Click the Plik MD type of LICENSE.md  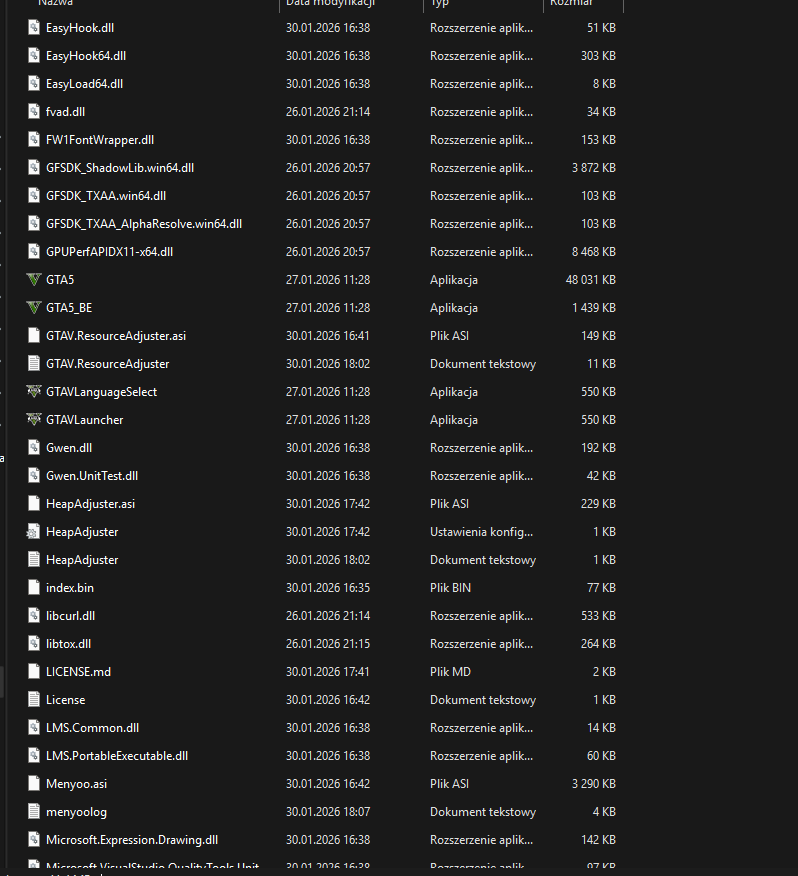[x=450, y=672]
